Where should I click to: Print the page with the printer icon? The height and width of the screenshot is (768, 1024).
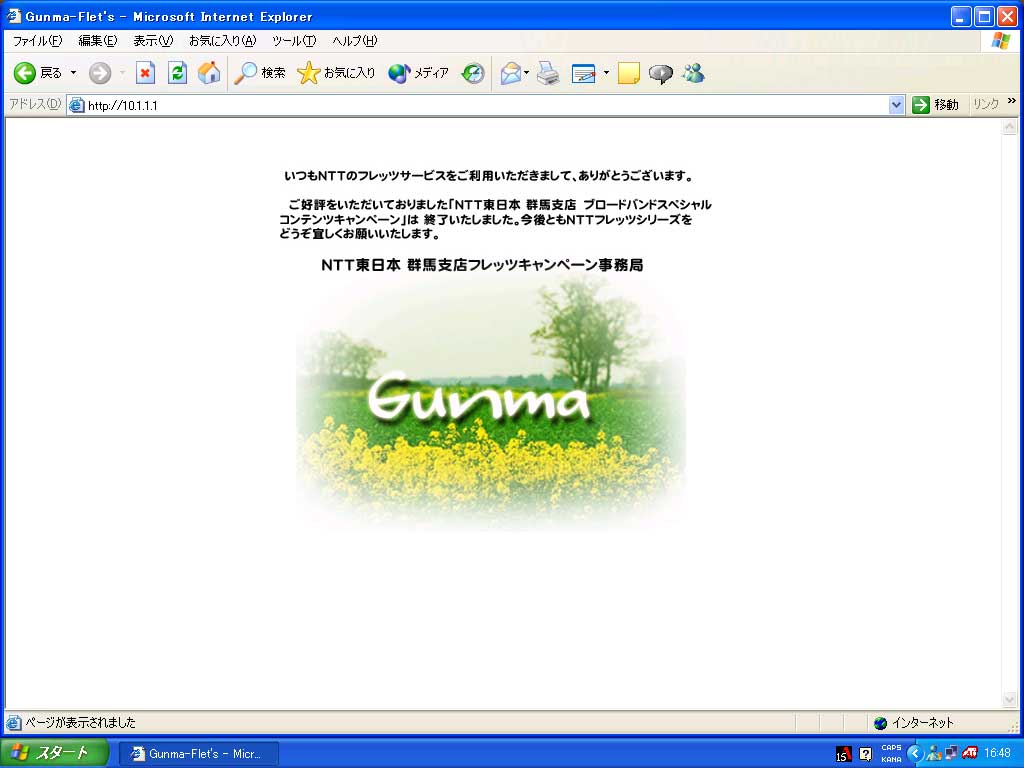tap(548, 73)
